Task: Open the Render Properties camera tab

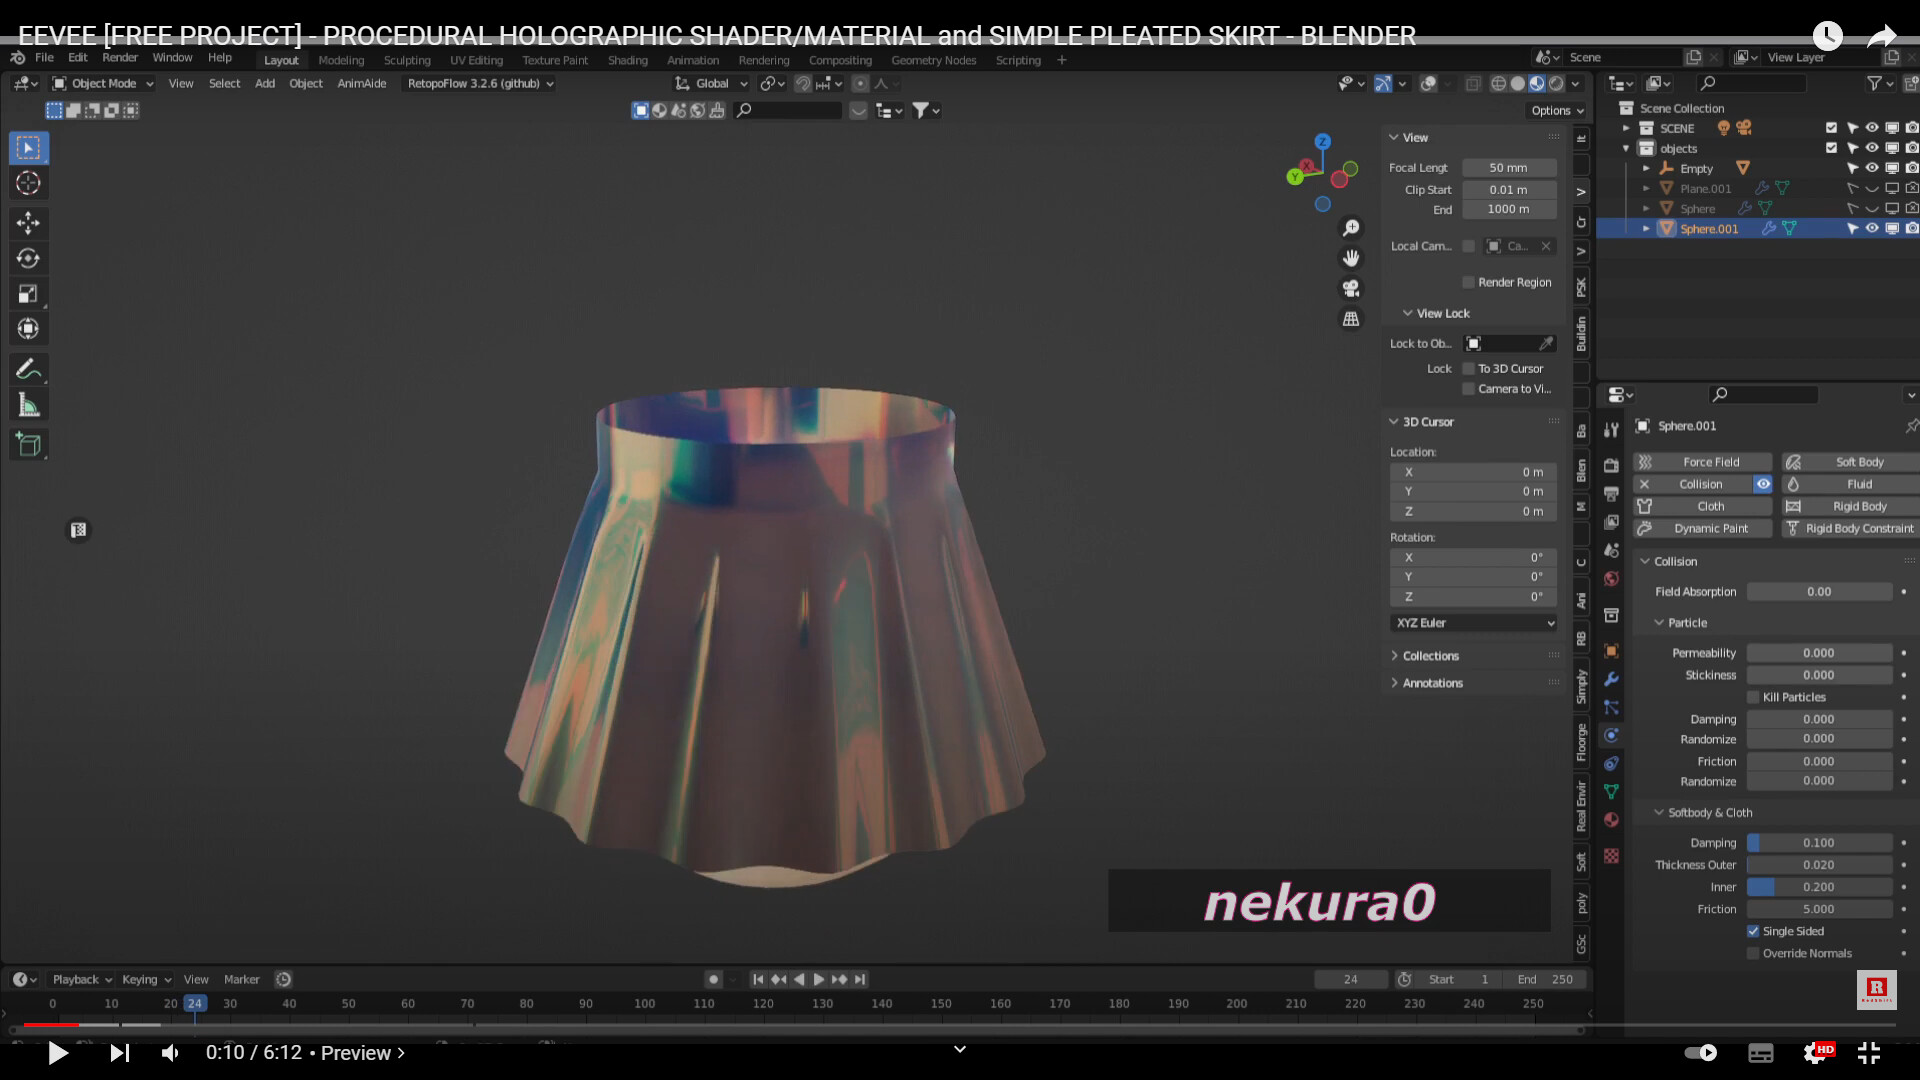Action: (1611, 463)
